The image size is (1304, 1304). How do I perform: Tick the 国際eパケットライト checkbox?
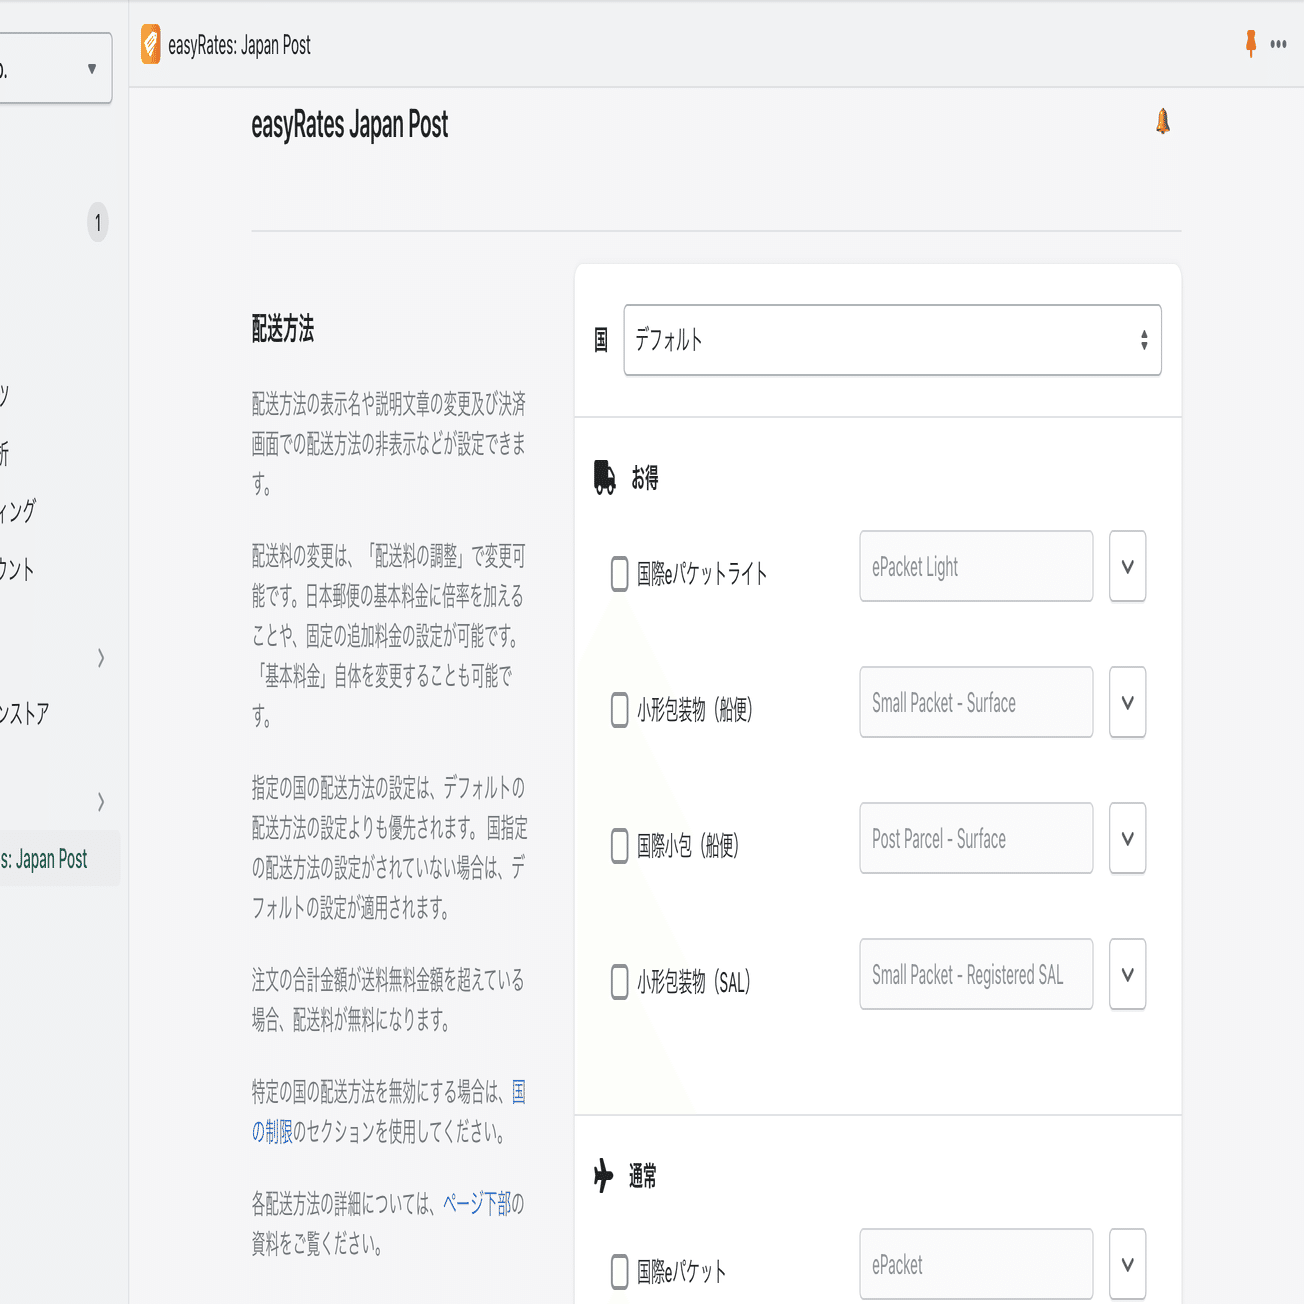click(620, 574)
